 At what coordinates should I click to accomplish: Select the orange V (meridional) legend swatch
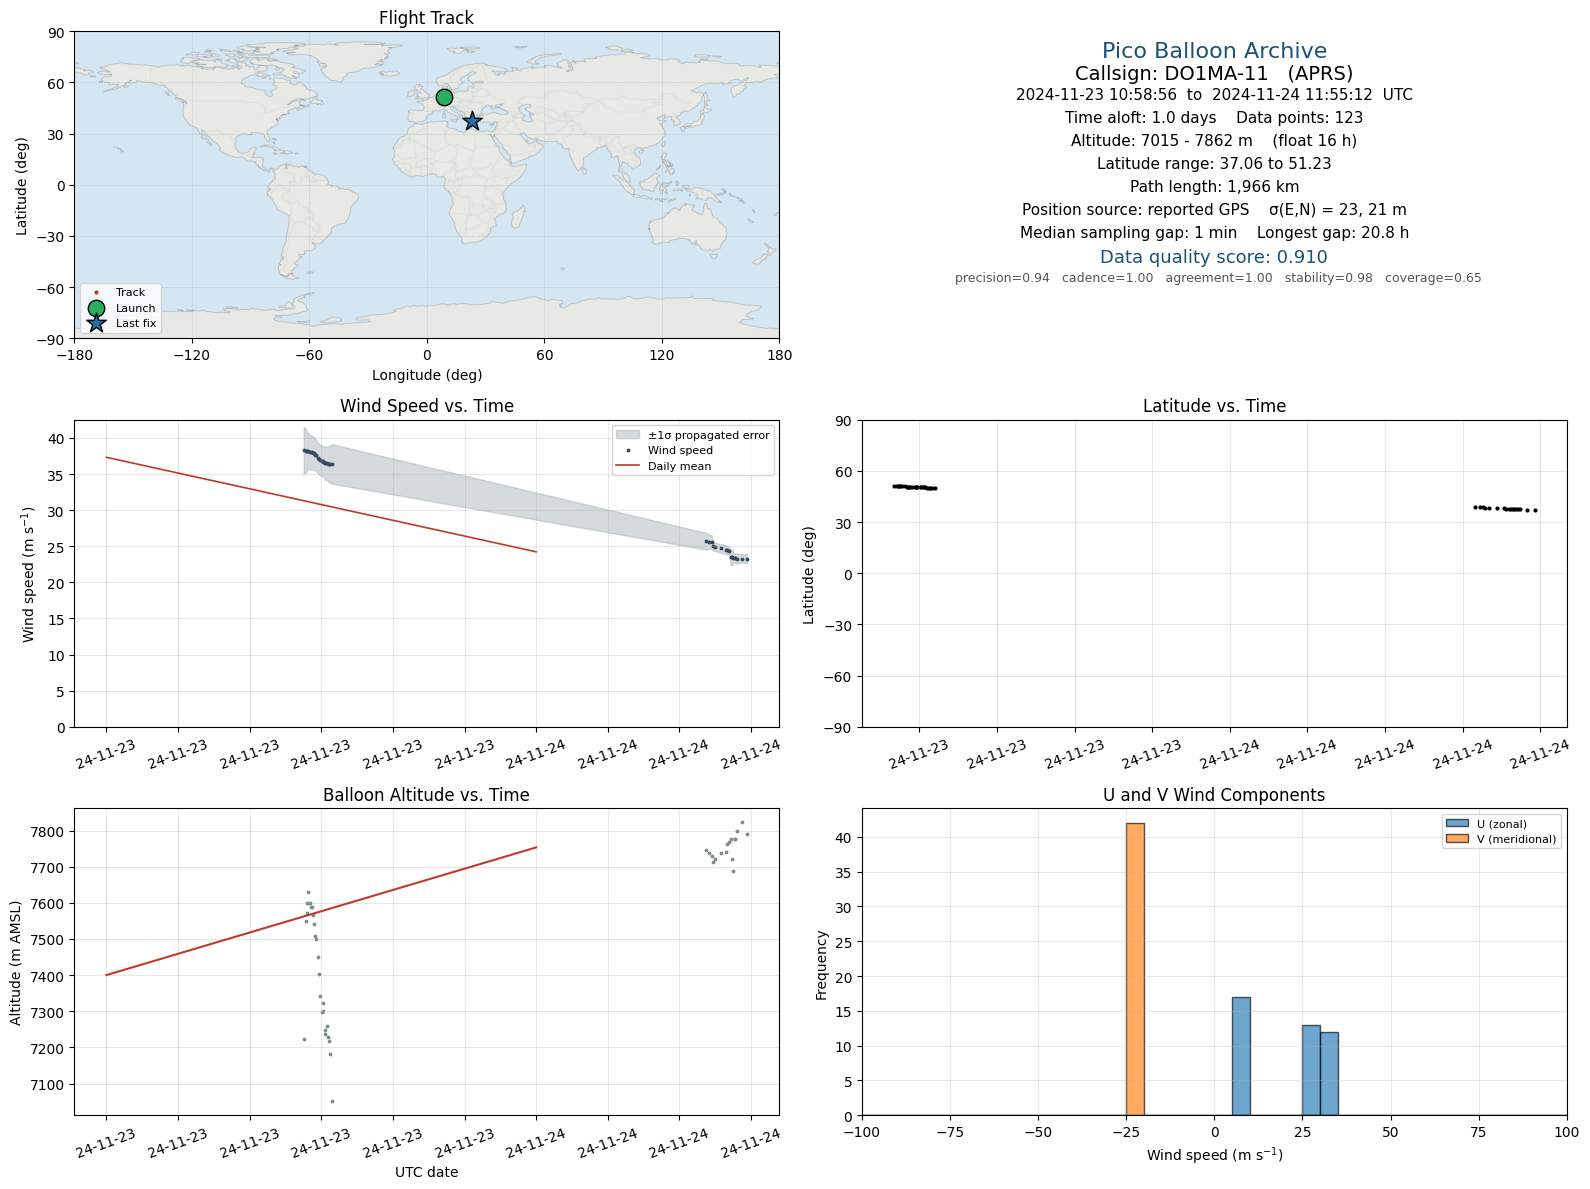1457,839
